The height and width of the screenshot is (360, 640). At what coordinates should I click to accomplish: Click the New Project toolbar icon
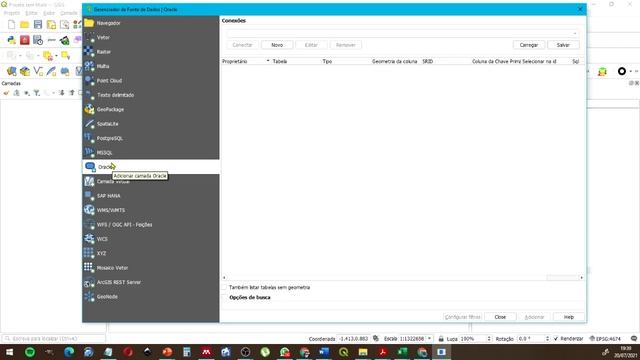click(x=11, y=24)
